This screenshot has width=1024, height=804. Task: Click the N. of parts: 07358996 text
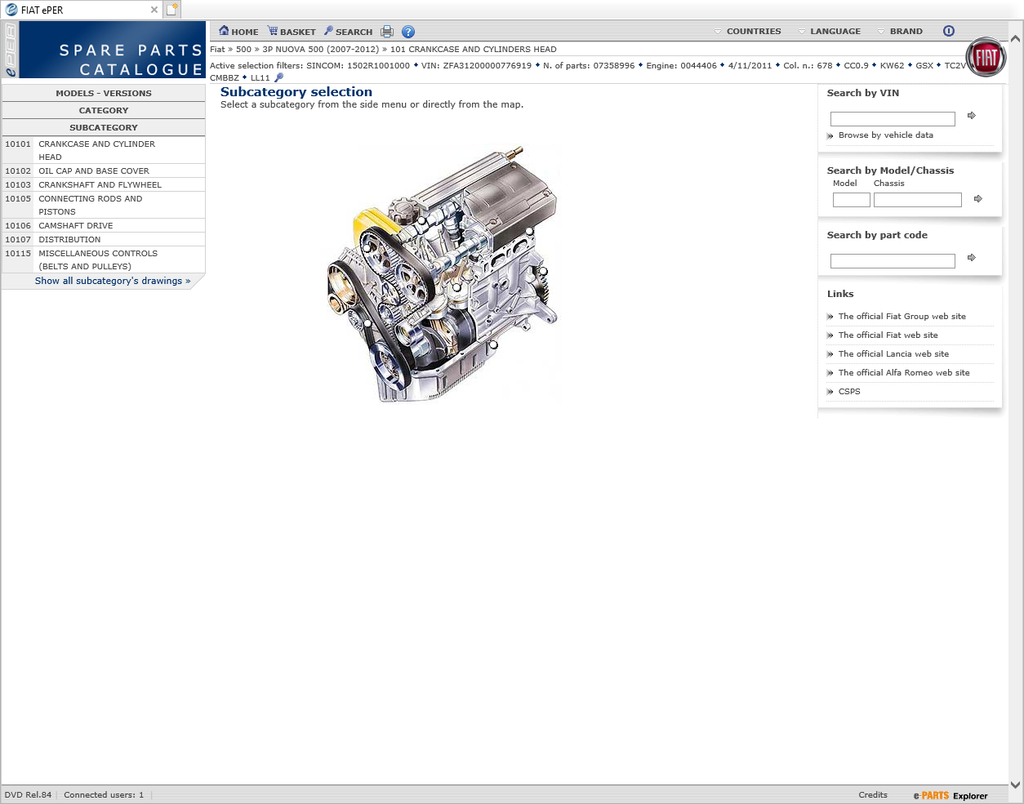click(588, 65)
